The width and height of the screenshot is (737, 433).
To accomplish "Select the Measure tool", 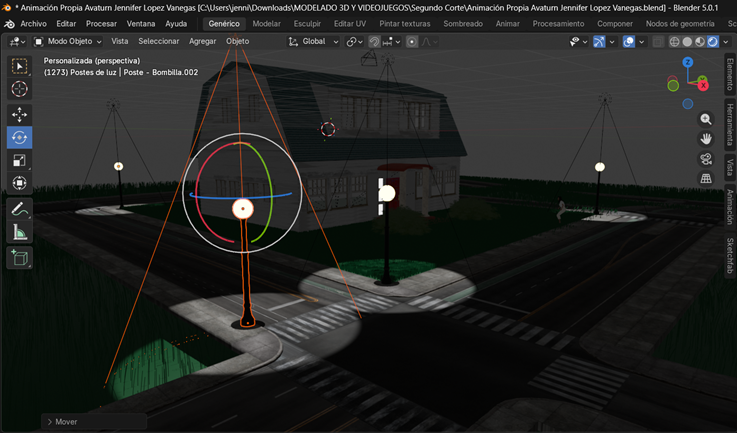I will 19,233.
